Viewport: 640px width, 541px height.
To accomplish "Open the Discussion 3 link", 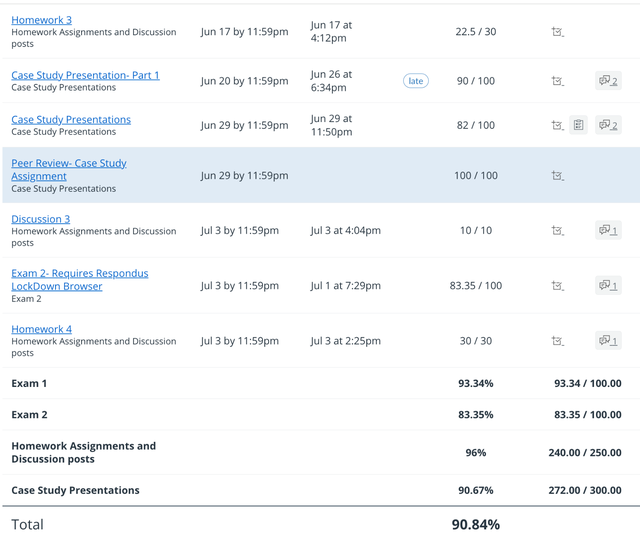I will [40, 219].
